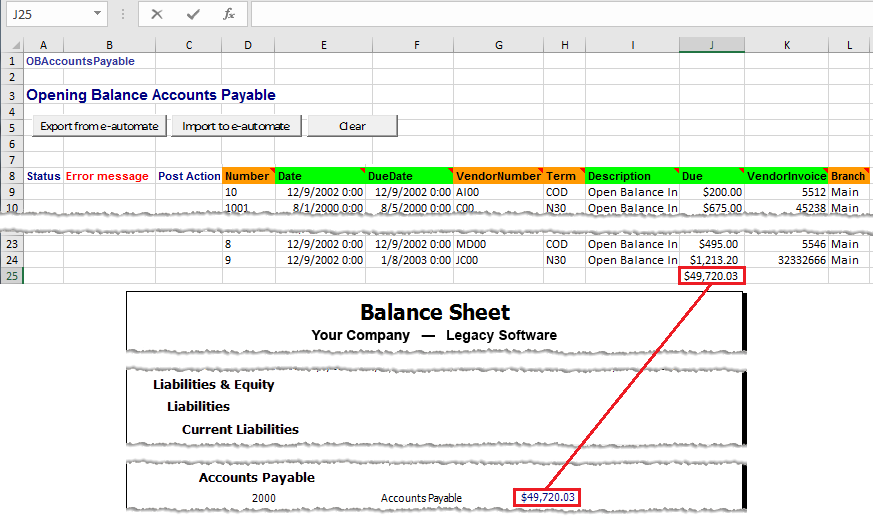Click the green DueDate header cell
Viewport: 873px width, 516px height.
(409, 176)
